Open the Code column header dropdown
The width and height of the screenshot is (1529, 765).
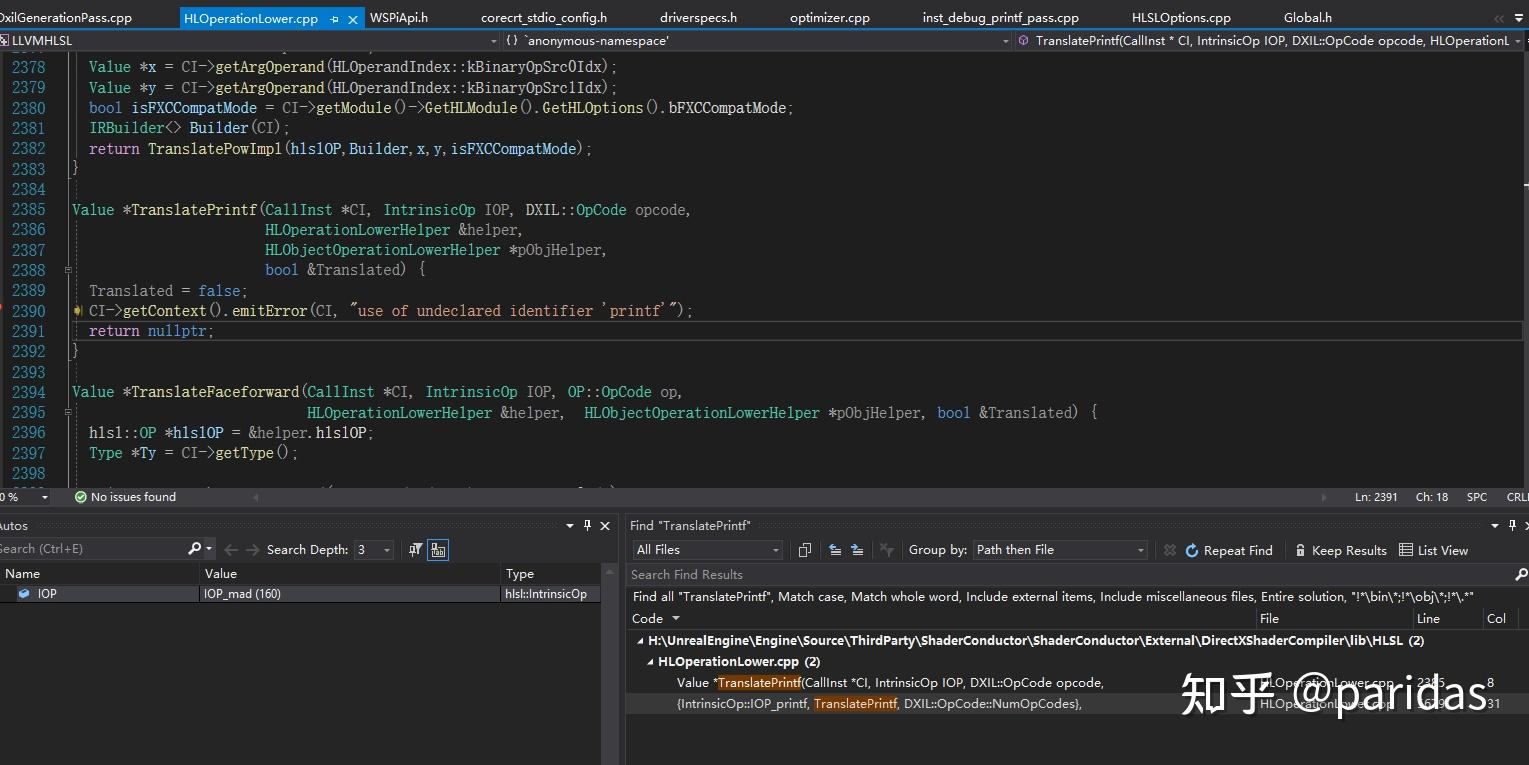point(676,618)
